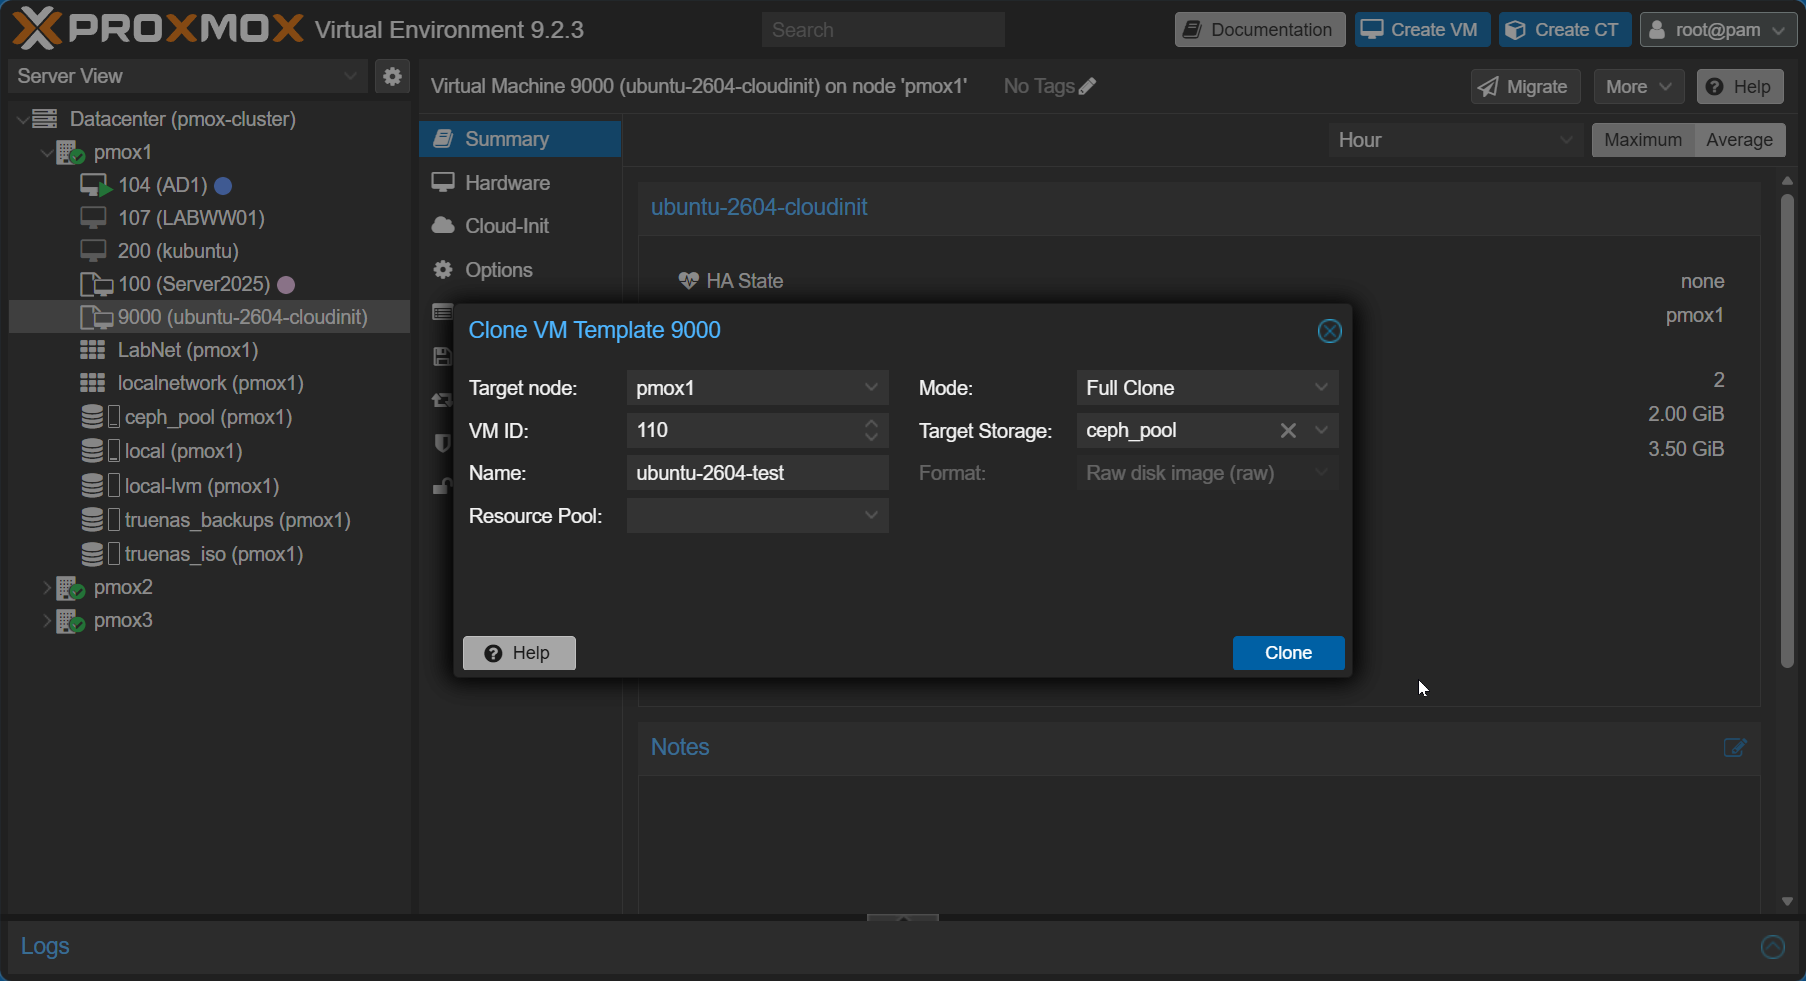Viewport: 1806px width, 981px height.
Task: Click the summary scroll up arrow
Action: [1787, 181]
